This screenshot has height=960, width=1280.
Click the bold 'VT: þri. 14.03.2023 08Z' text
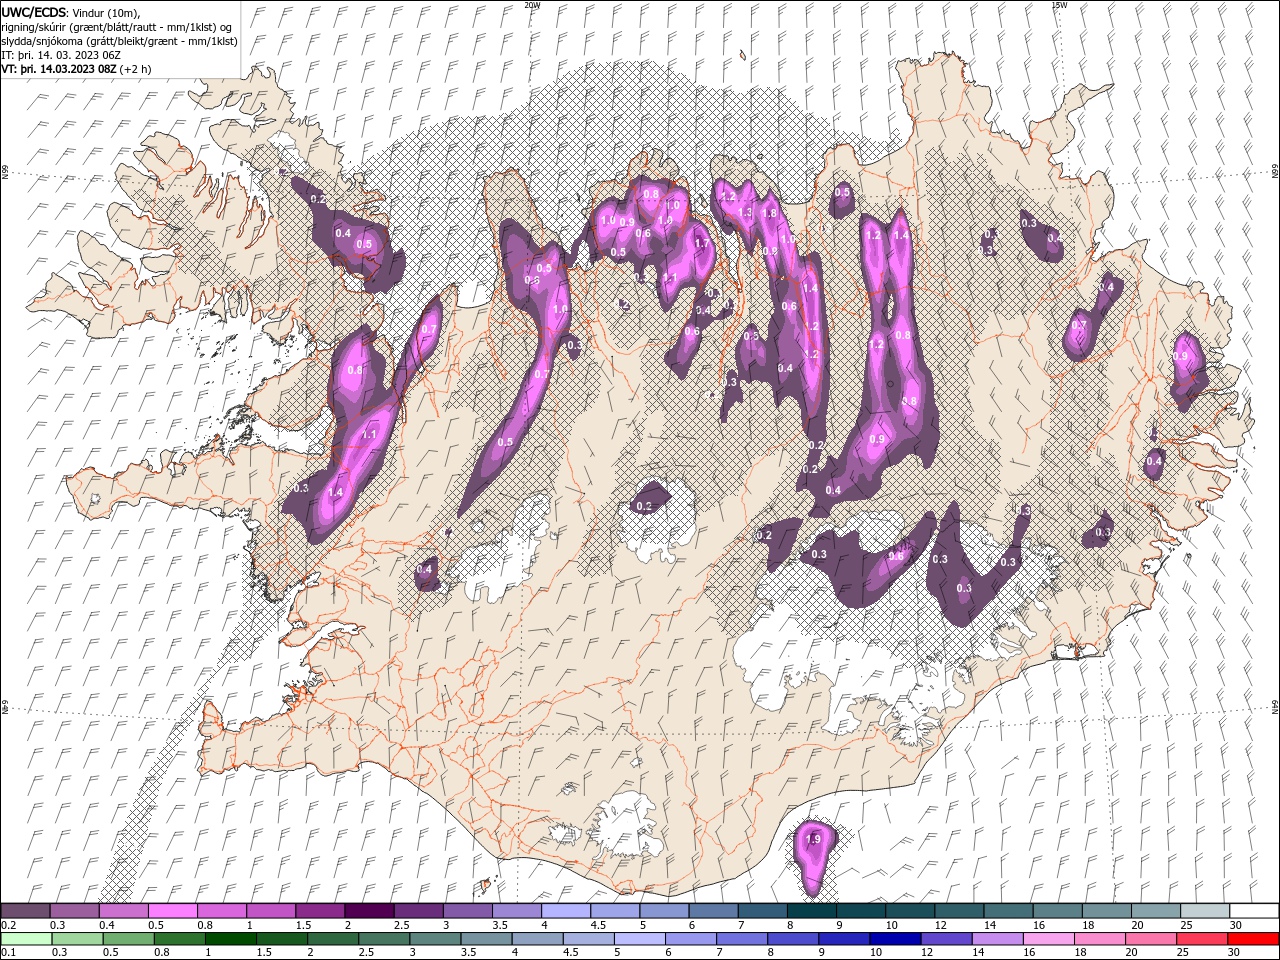[x=59, y=69]
